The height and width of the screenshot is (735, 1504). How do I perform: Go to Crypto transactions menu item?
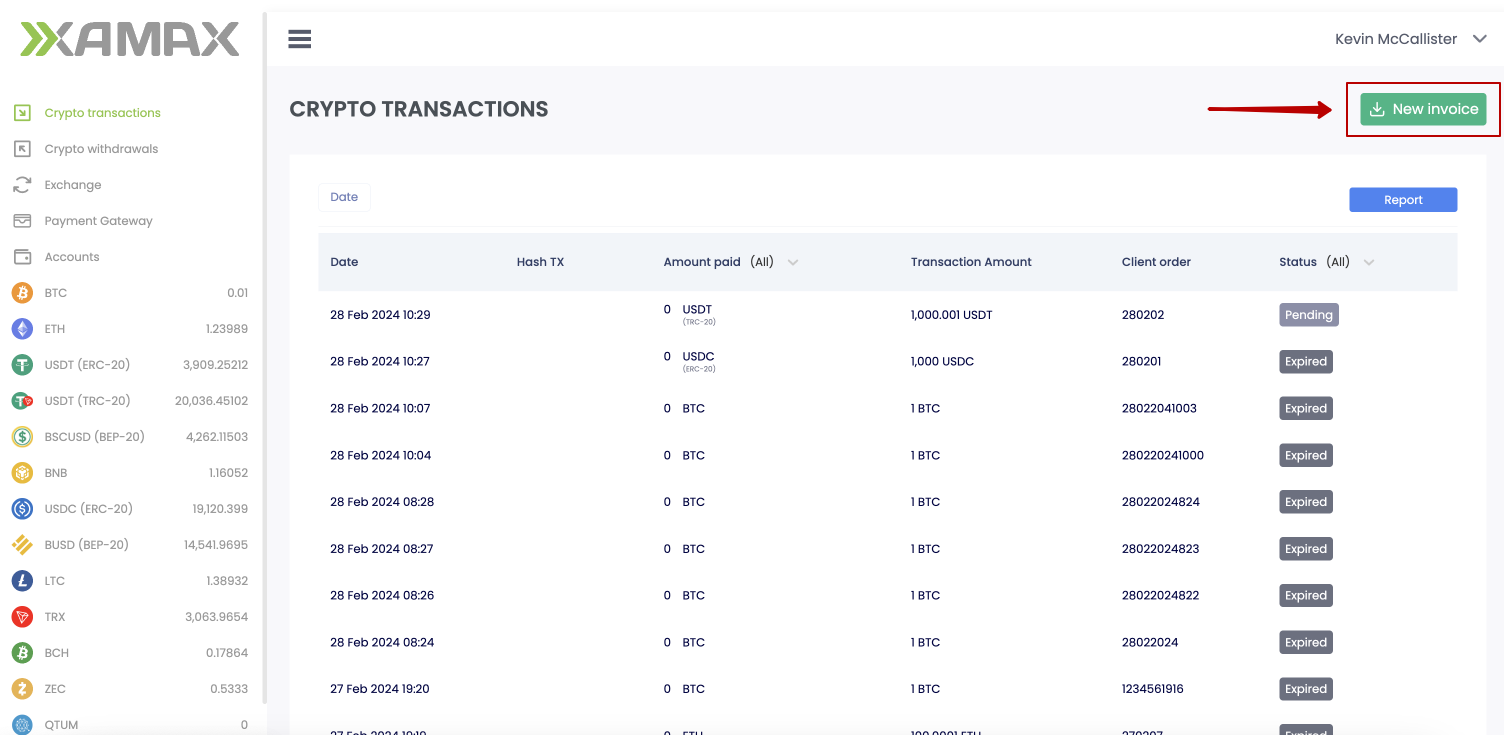pyautogui.click(x=102, y=113)
